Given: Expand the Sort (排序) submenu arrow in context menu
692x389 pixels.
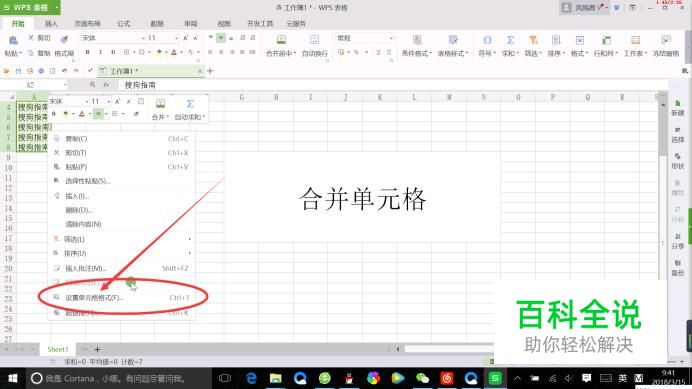Looking at the screenshot, I should pos(190,253).
